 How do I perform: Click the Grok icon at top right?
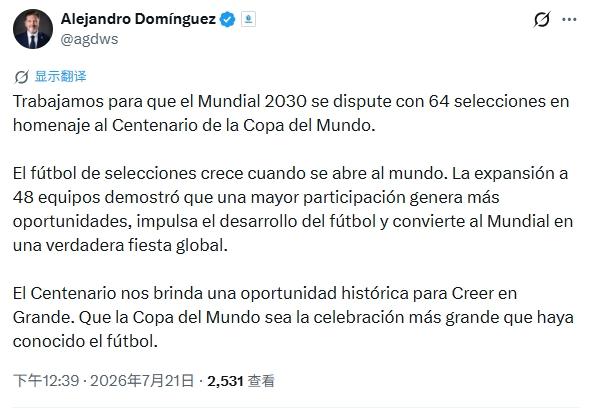coord(542,20)
